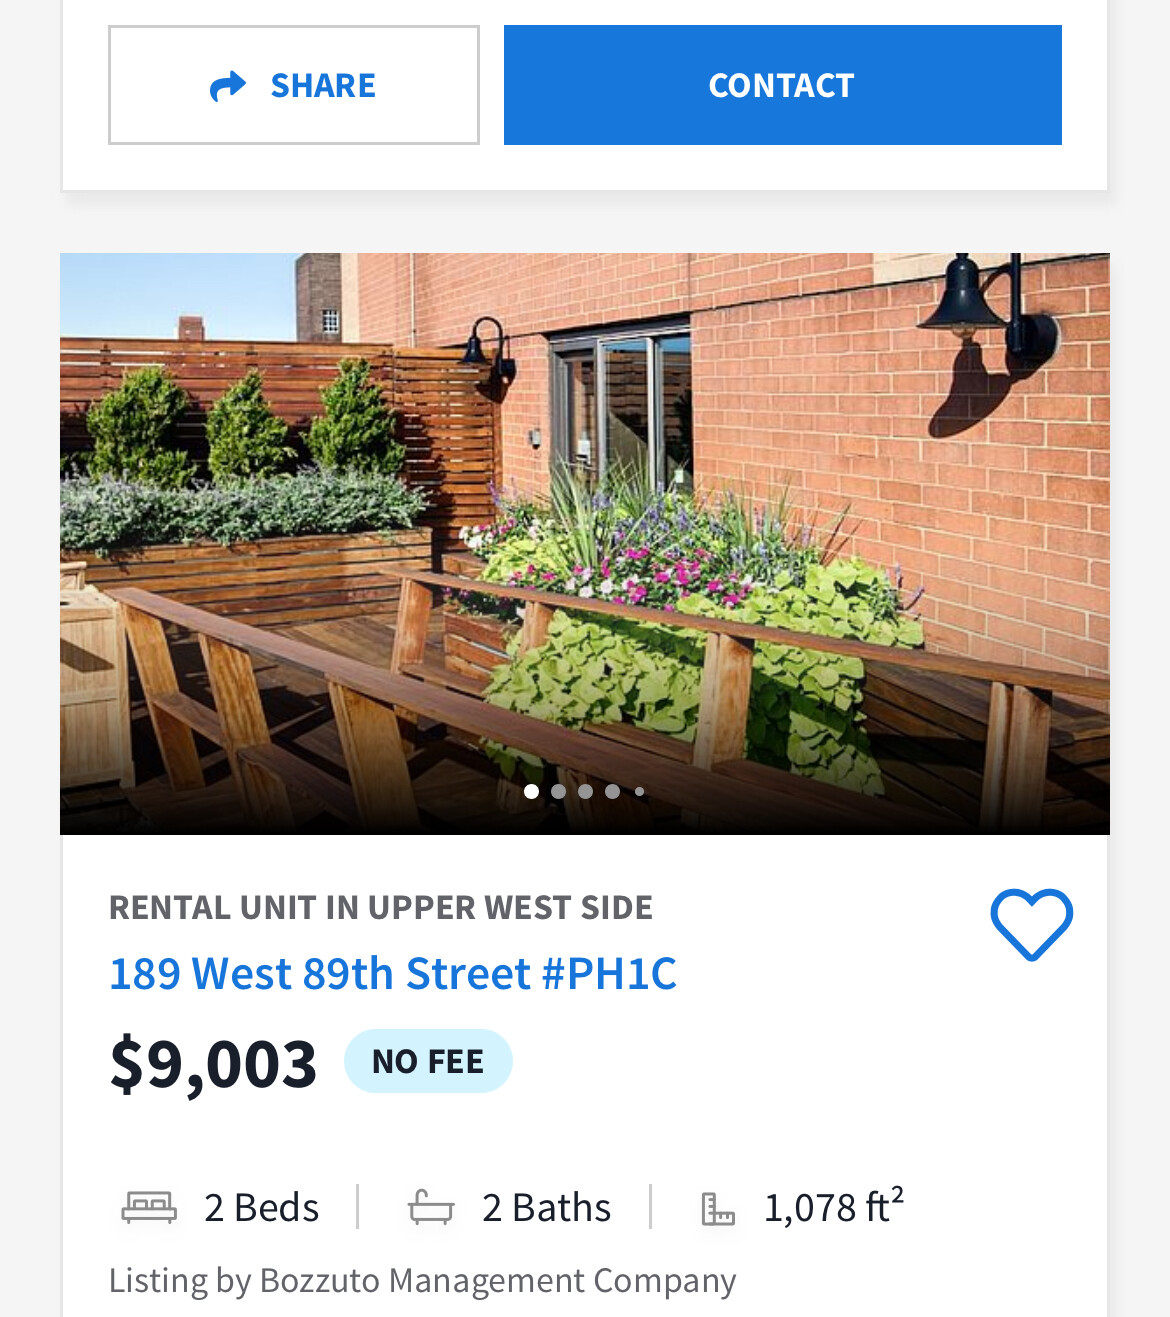Image resolution: width=1170 pixels, height=1317 pixels.
Task: Go to the fourth carousel photo dot
Action: point(612,791)
